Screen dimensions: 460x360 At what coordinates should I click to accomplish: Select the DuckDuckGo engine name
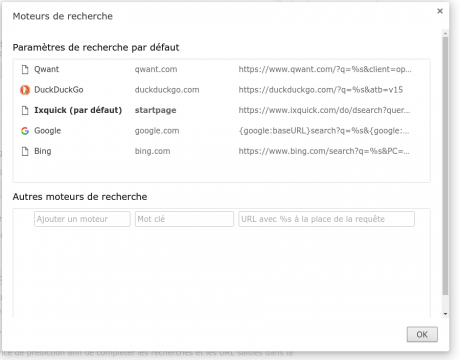tap(59, 90)
